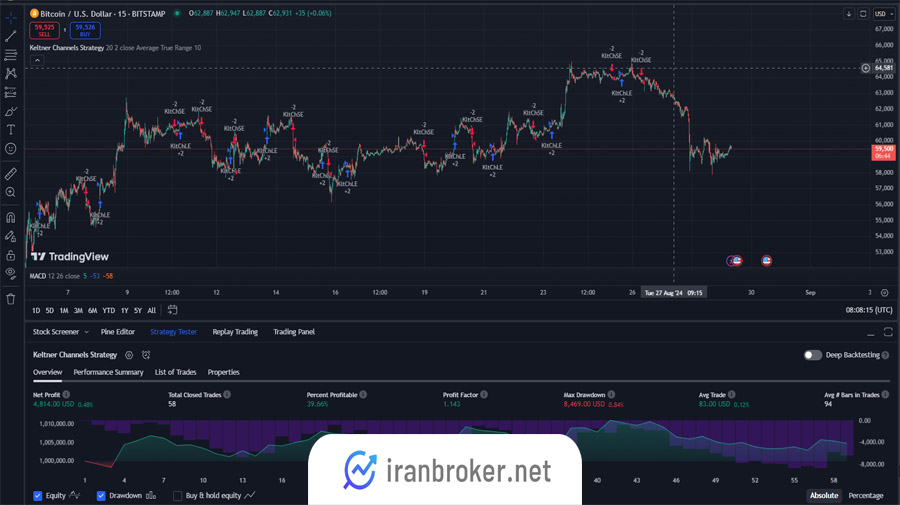Enable the Buy & hold equity checkbox
The width and height of the screenshot is (900, 505).
coord(177,496)
